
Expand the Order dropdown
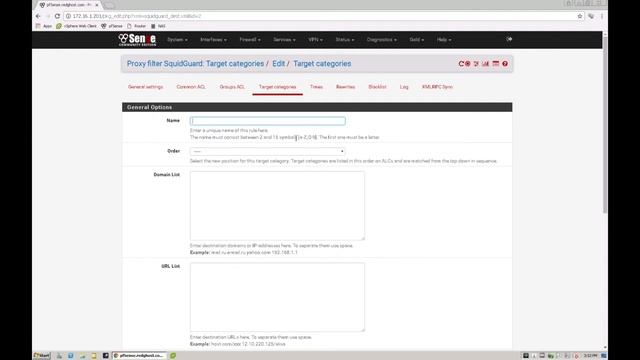click(x=267, y=151)
